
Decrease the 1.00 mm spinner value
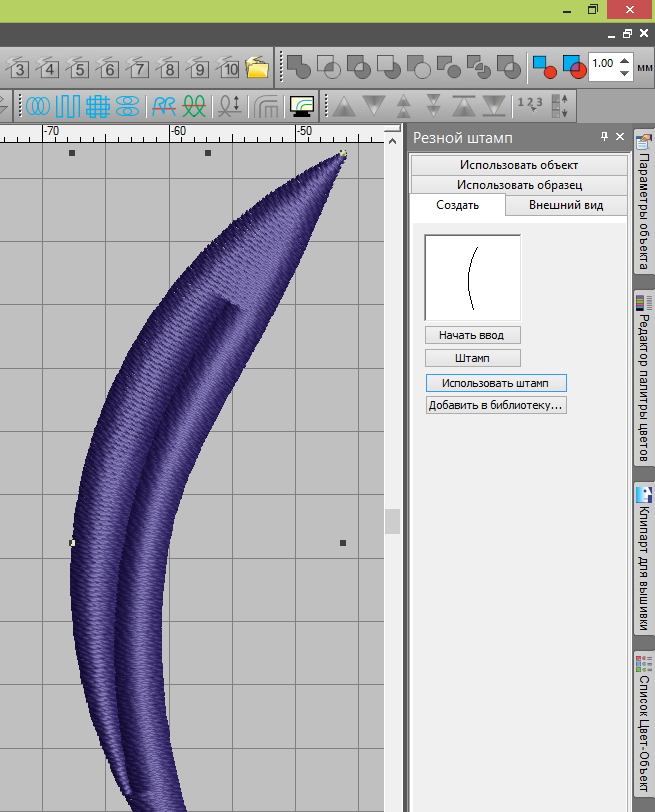tap(625, 72)
